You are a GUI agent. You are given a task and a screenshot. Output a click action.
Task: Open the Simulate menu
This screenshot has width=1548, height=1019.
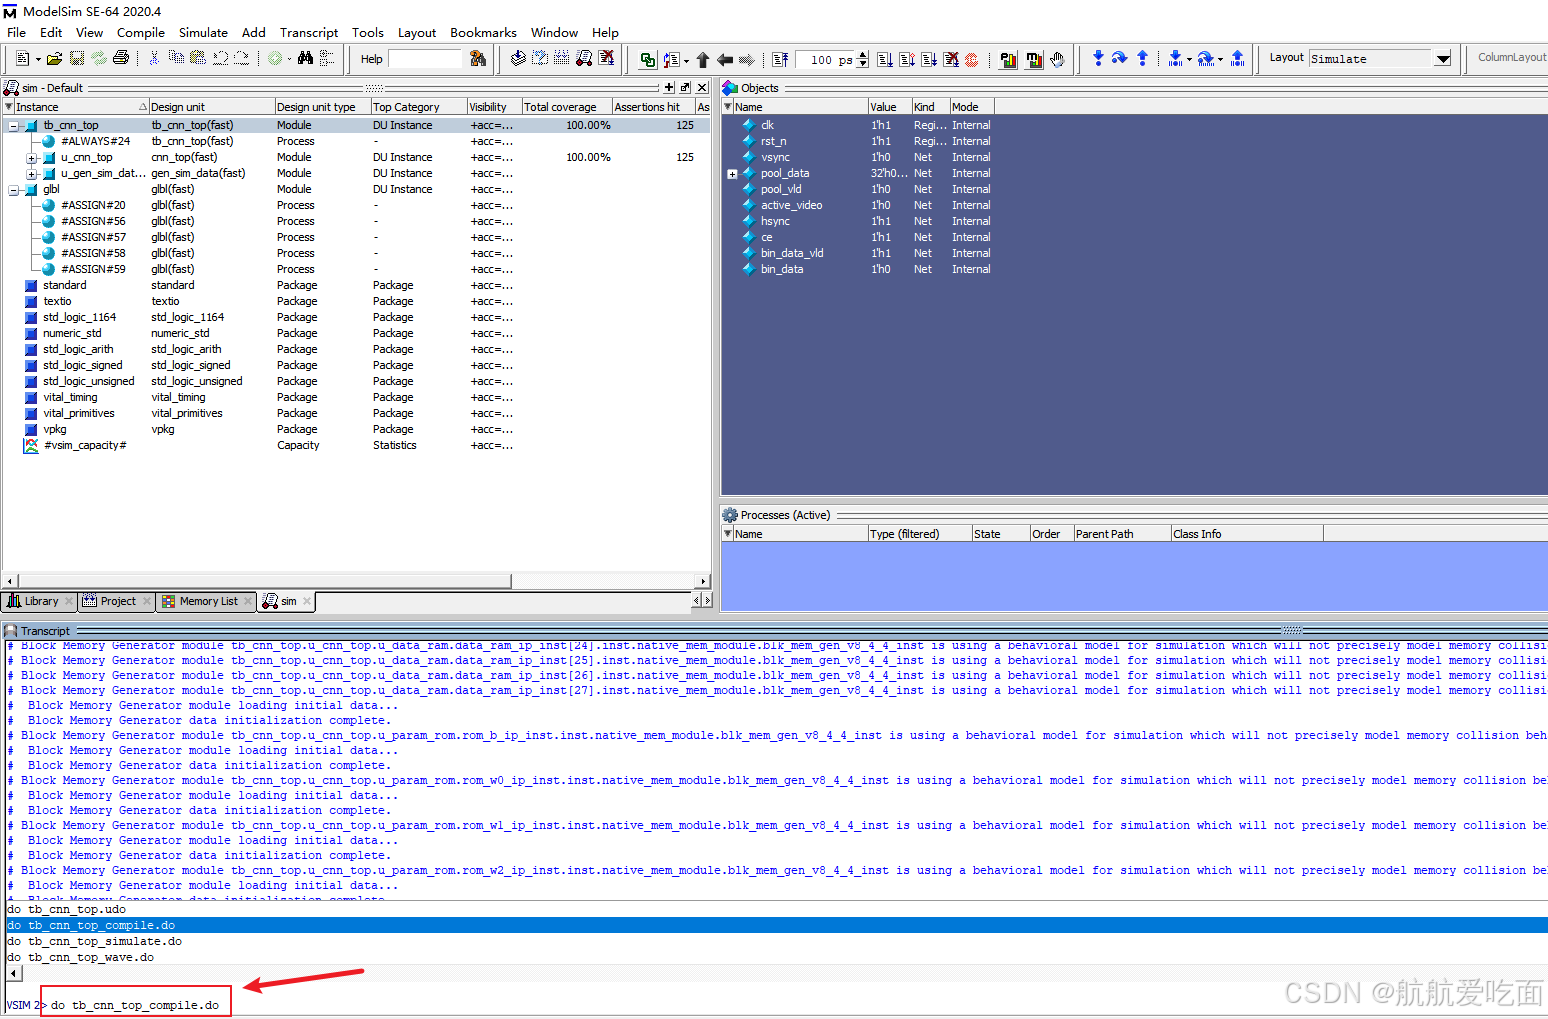click(203, 32)
